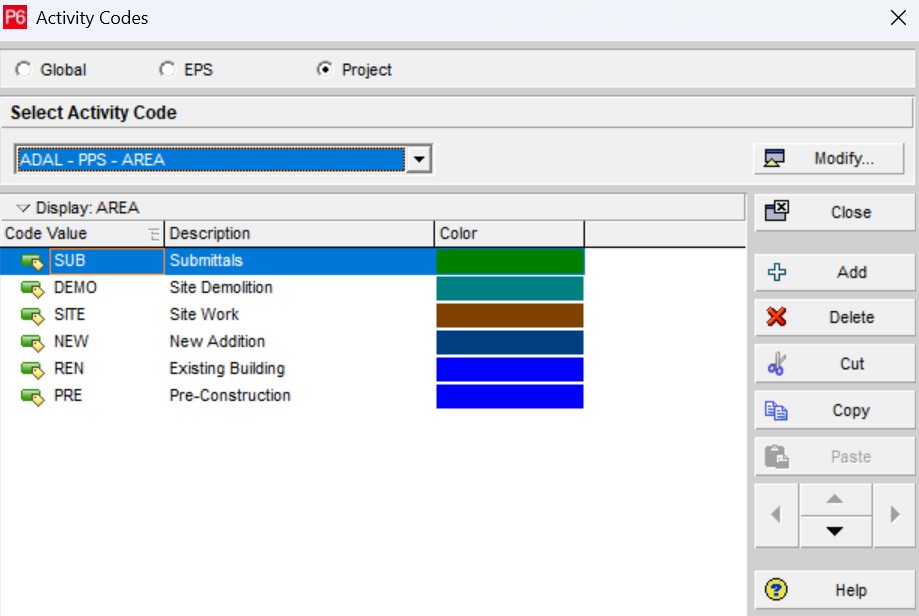Viewport: 919px width, 616px height.
Task: Open the ADAL - PPS - AREA dropdown
Action: (x=419, y=159)
